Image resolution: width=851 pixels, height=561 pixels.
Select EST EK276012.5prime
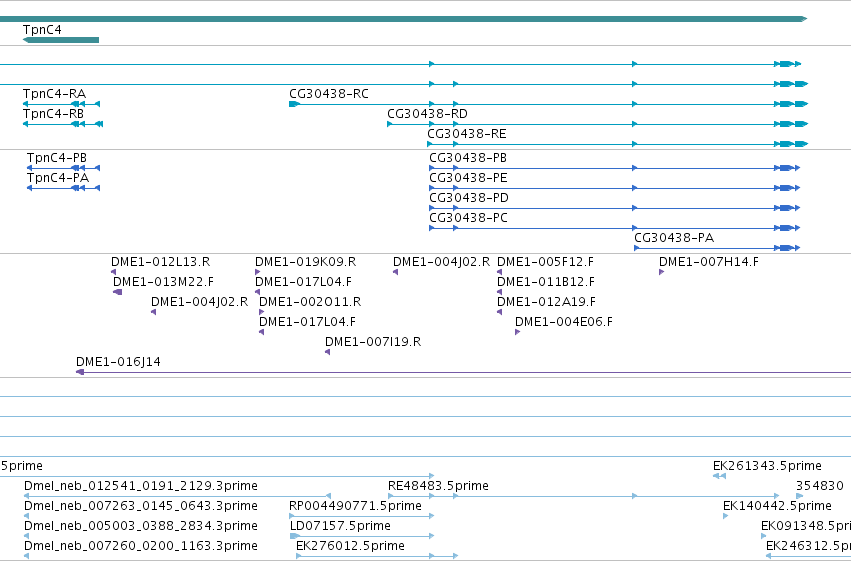(350, 546)
